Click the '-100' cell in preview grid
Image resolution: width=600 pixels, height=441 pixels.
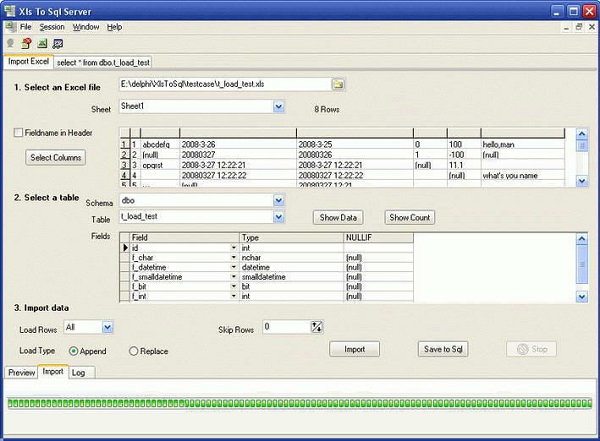pyautogui.click(x=464, y=155)
